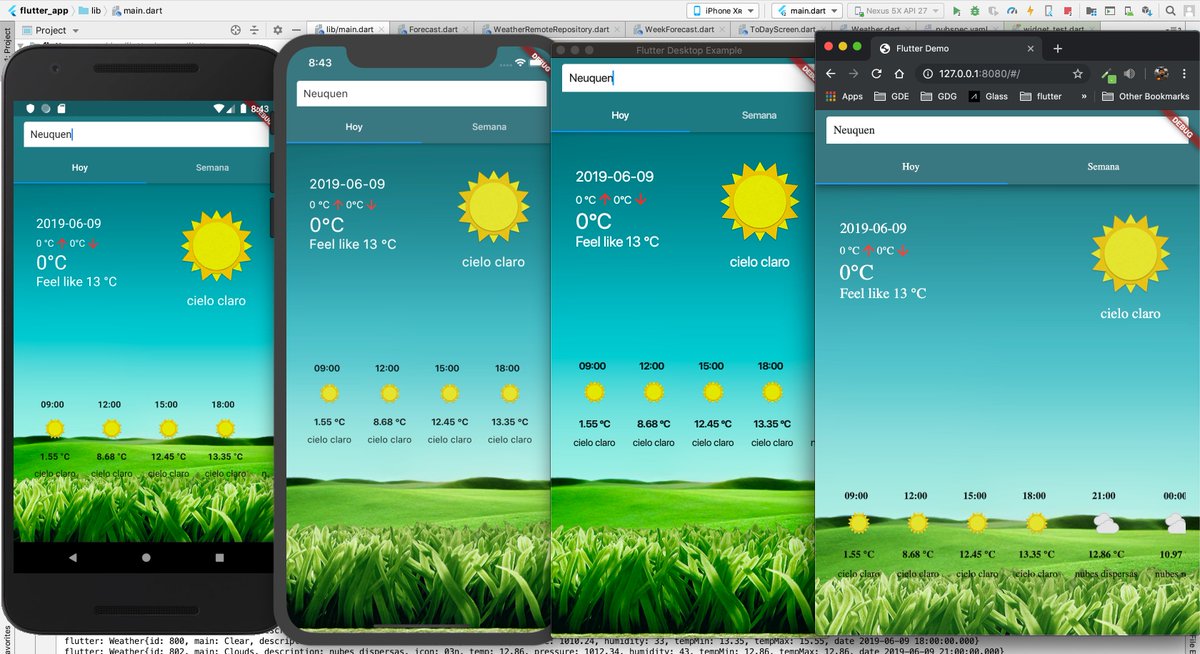1200x654 pixels.
Task: Select Hoy tab in Android emulator
Action: tap(80, 167)
